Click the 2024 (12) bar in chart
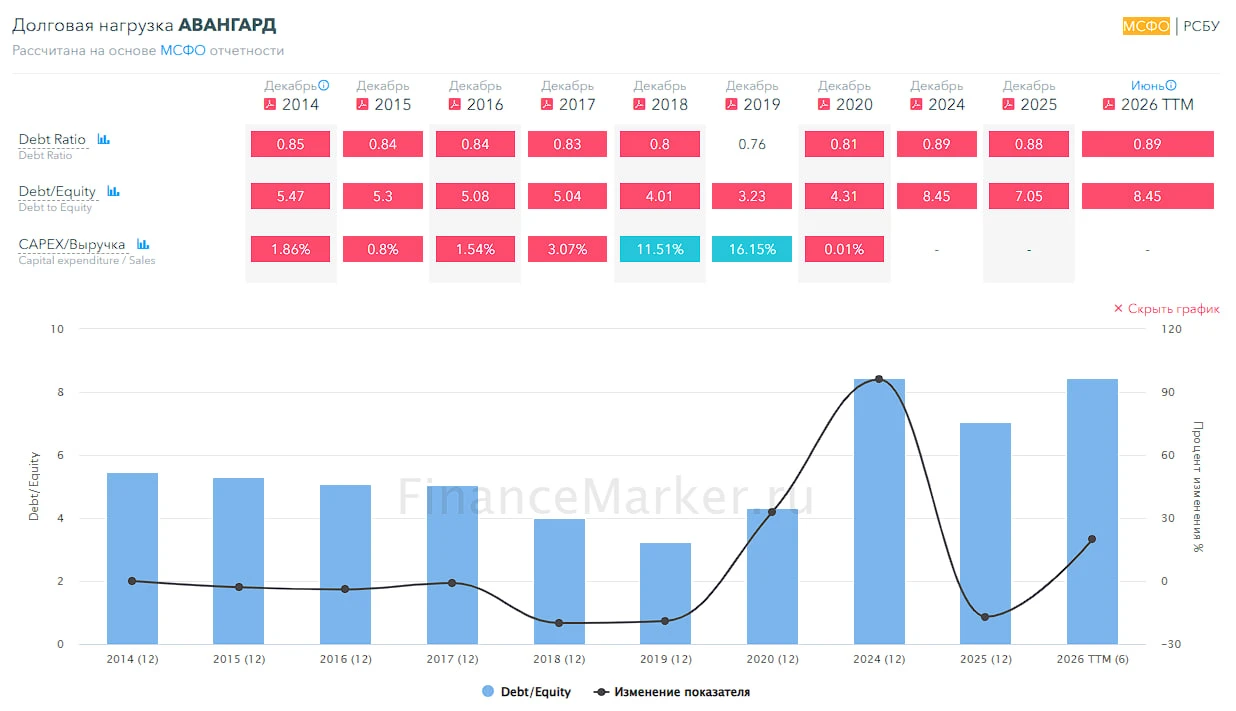The width and height of the screenshot is (1236, 711). [x=879, y=511]
